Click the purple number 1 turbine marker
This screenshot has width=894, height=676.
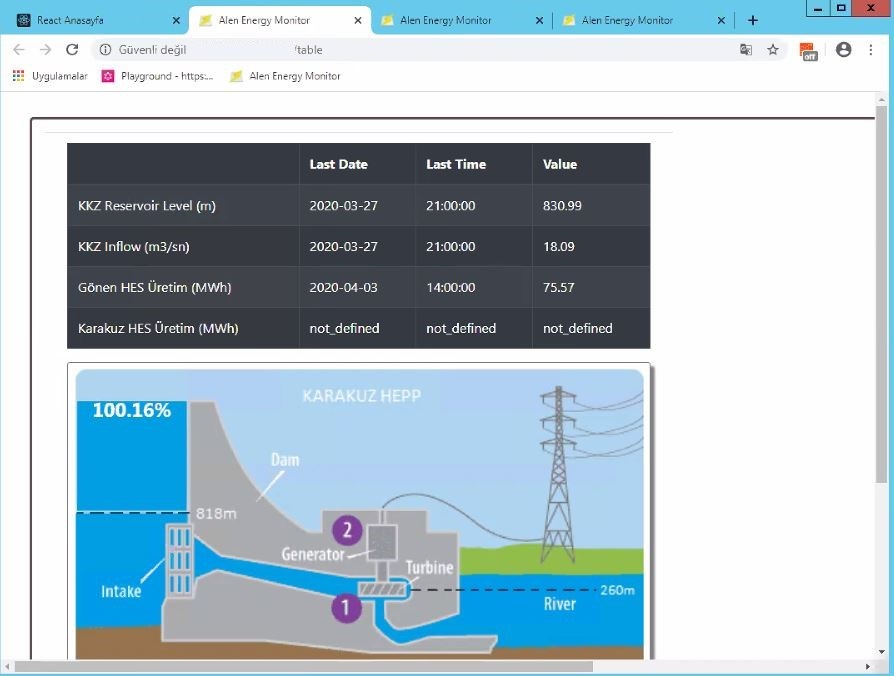pos(346,606)
